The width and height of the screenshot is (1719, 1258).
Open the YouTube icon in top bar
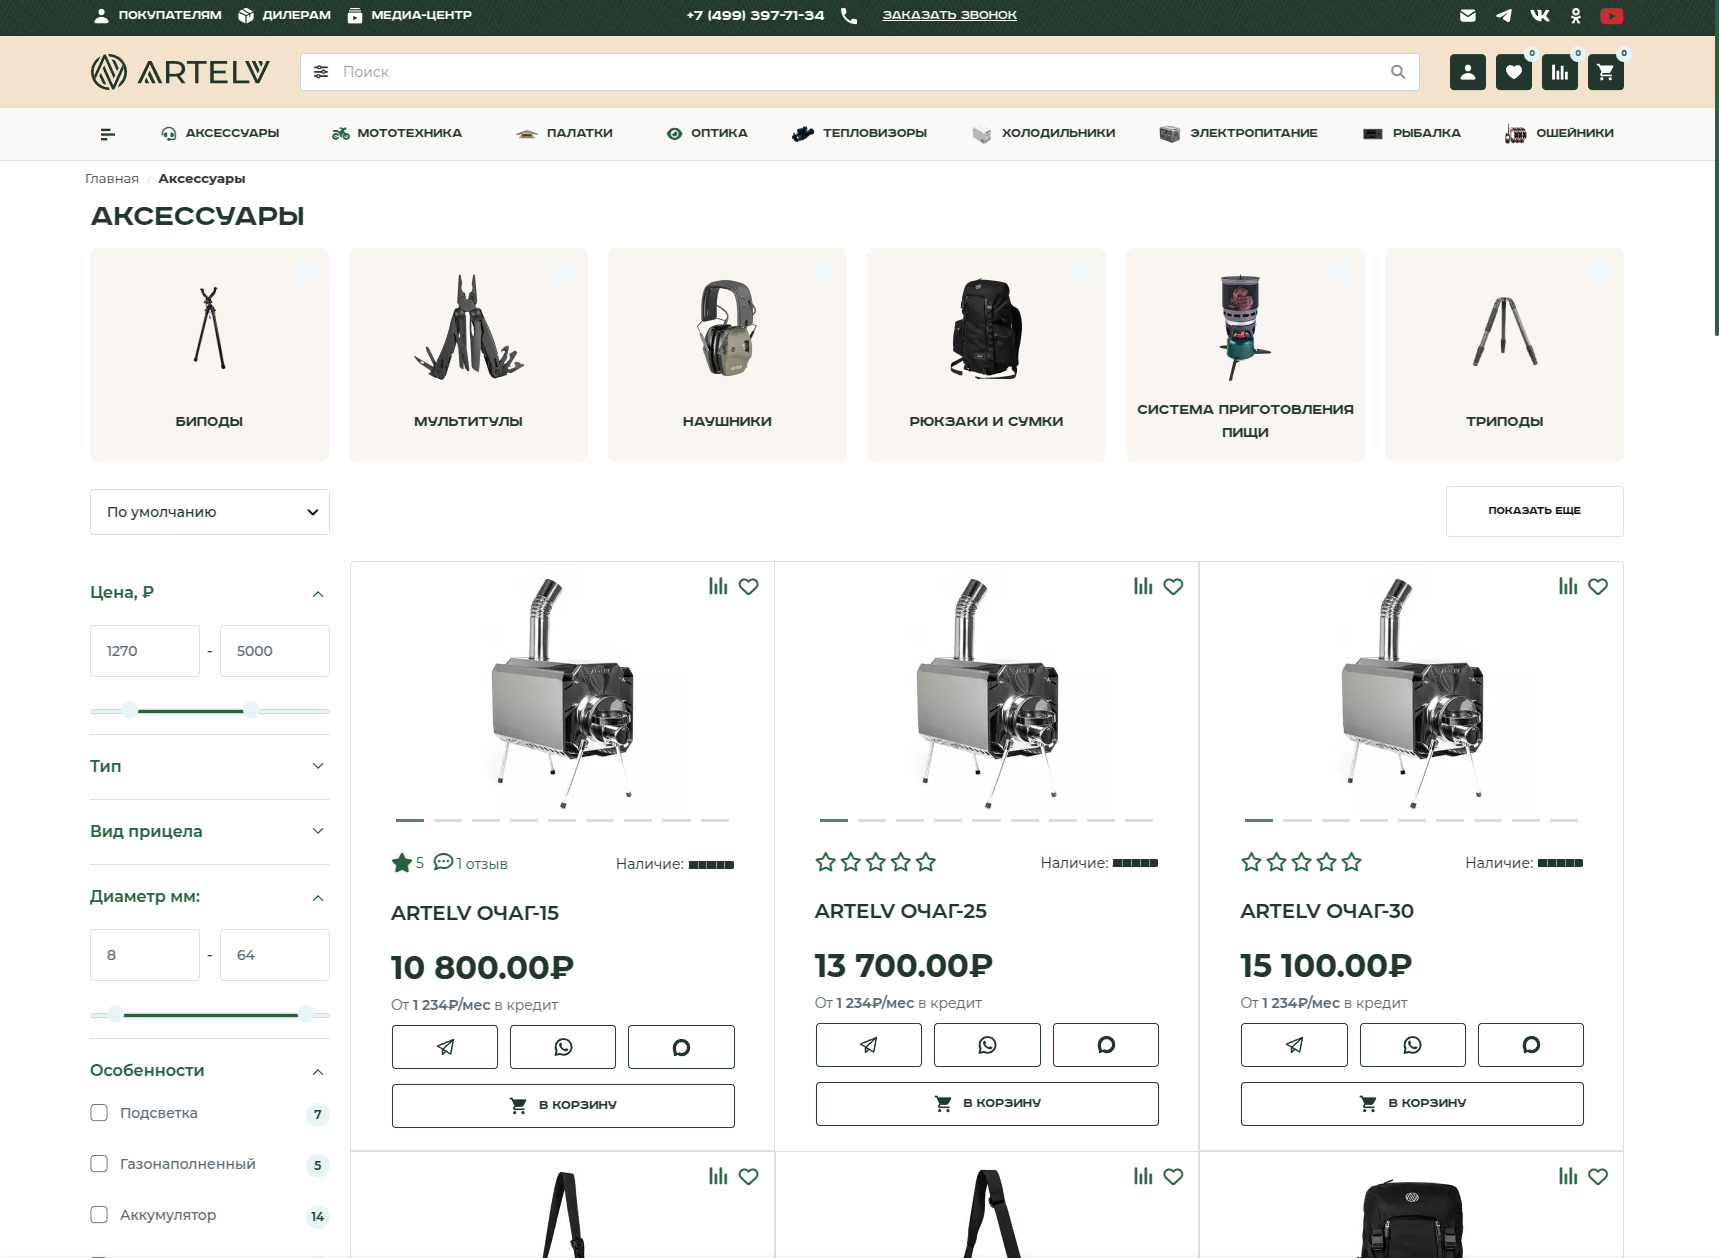click(x=1612, y=15)
